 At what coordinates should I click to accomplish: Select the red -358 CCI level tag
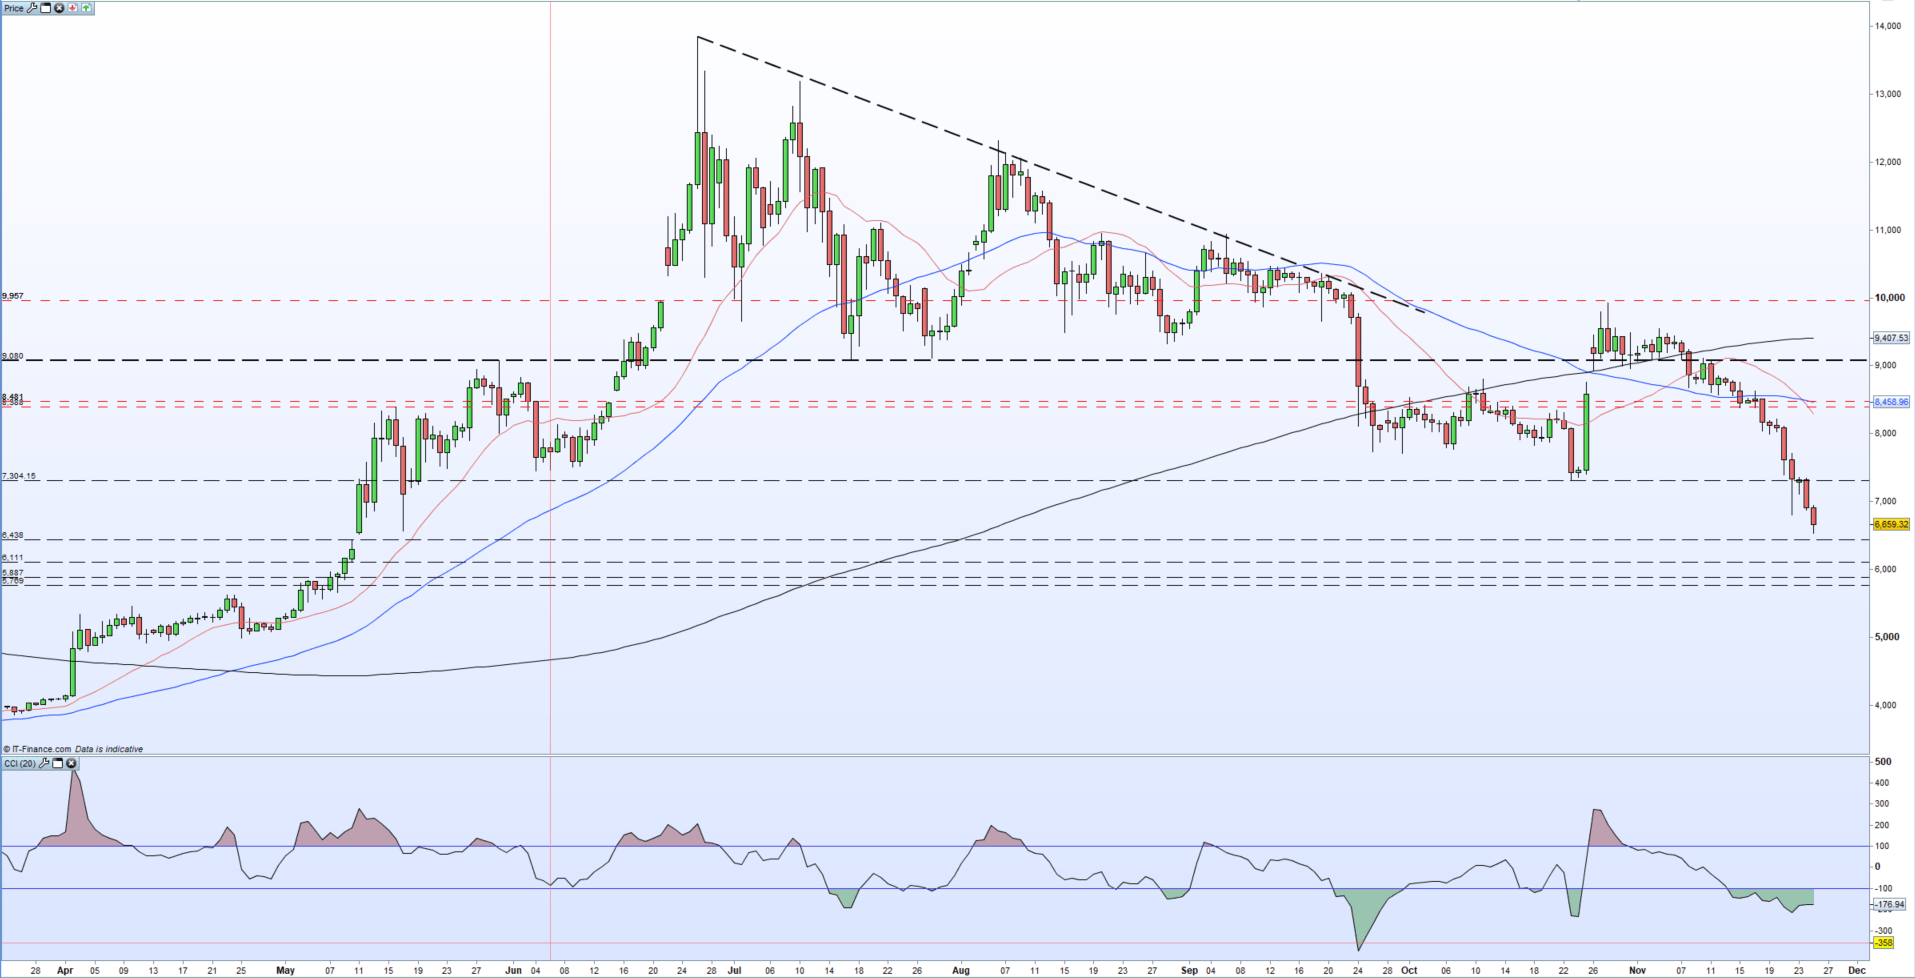[1883, 942]
